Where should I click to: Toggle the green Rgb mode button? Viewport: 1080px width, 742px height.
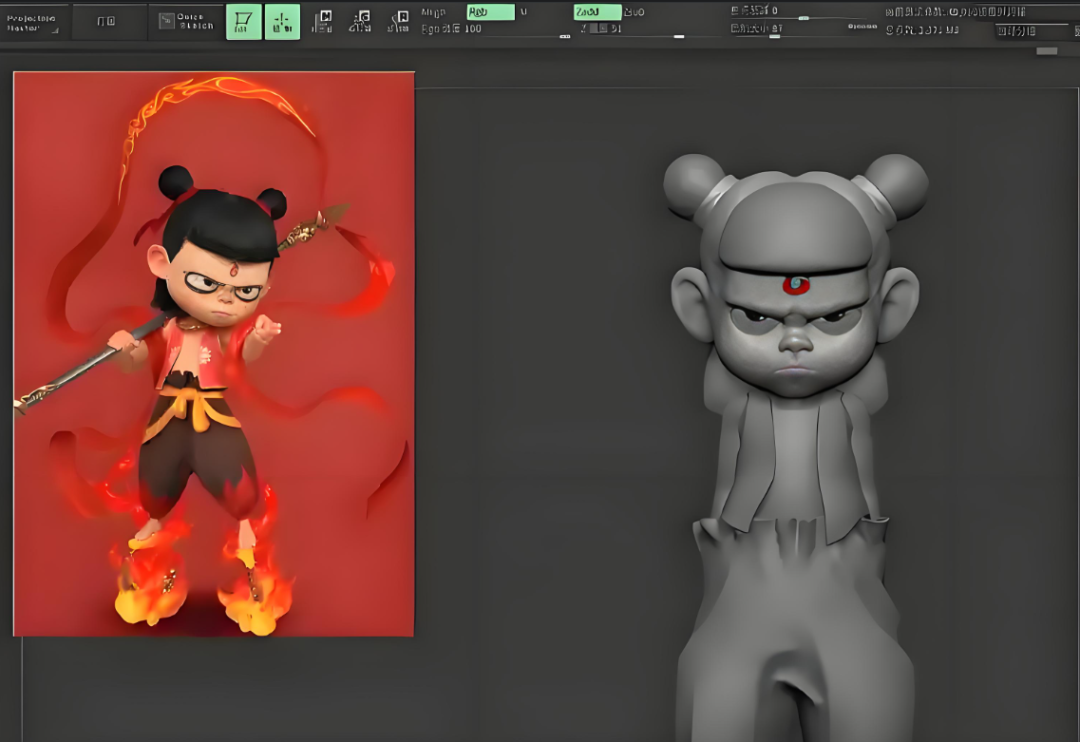pyautogui.click(x=490, y=12)
